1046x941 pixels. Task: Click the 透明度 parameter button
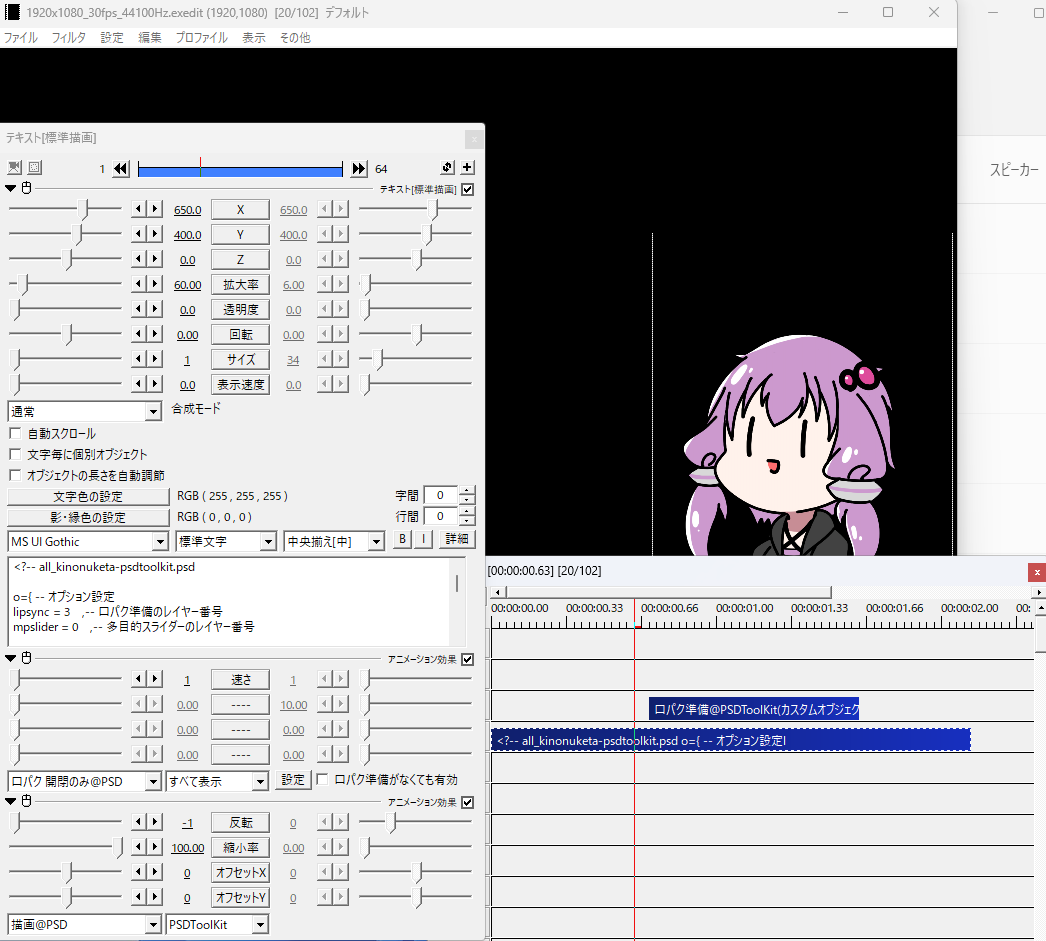[x=240, y=309]
